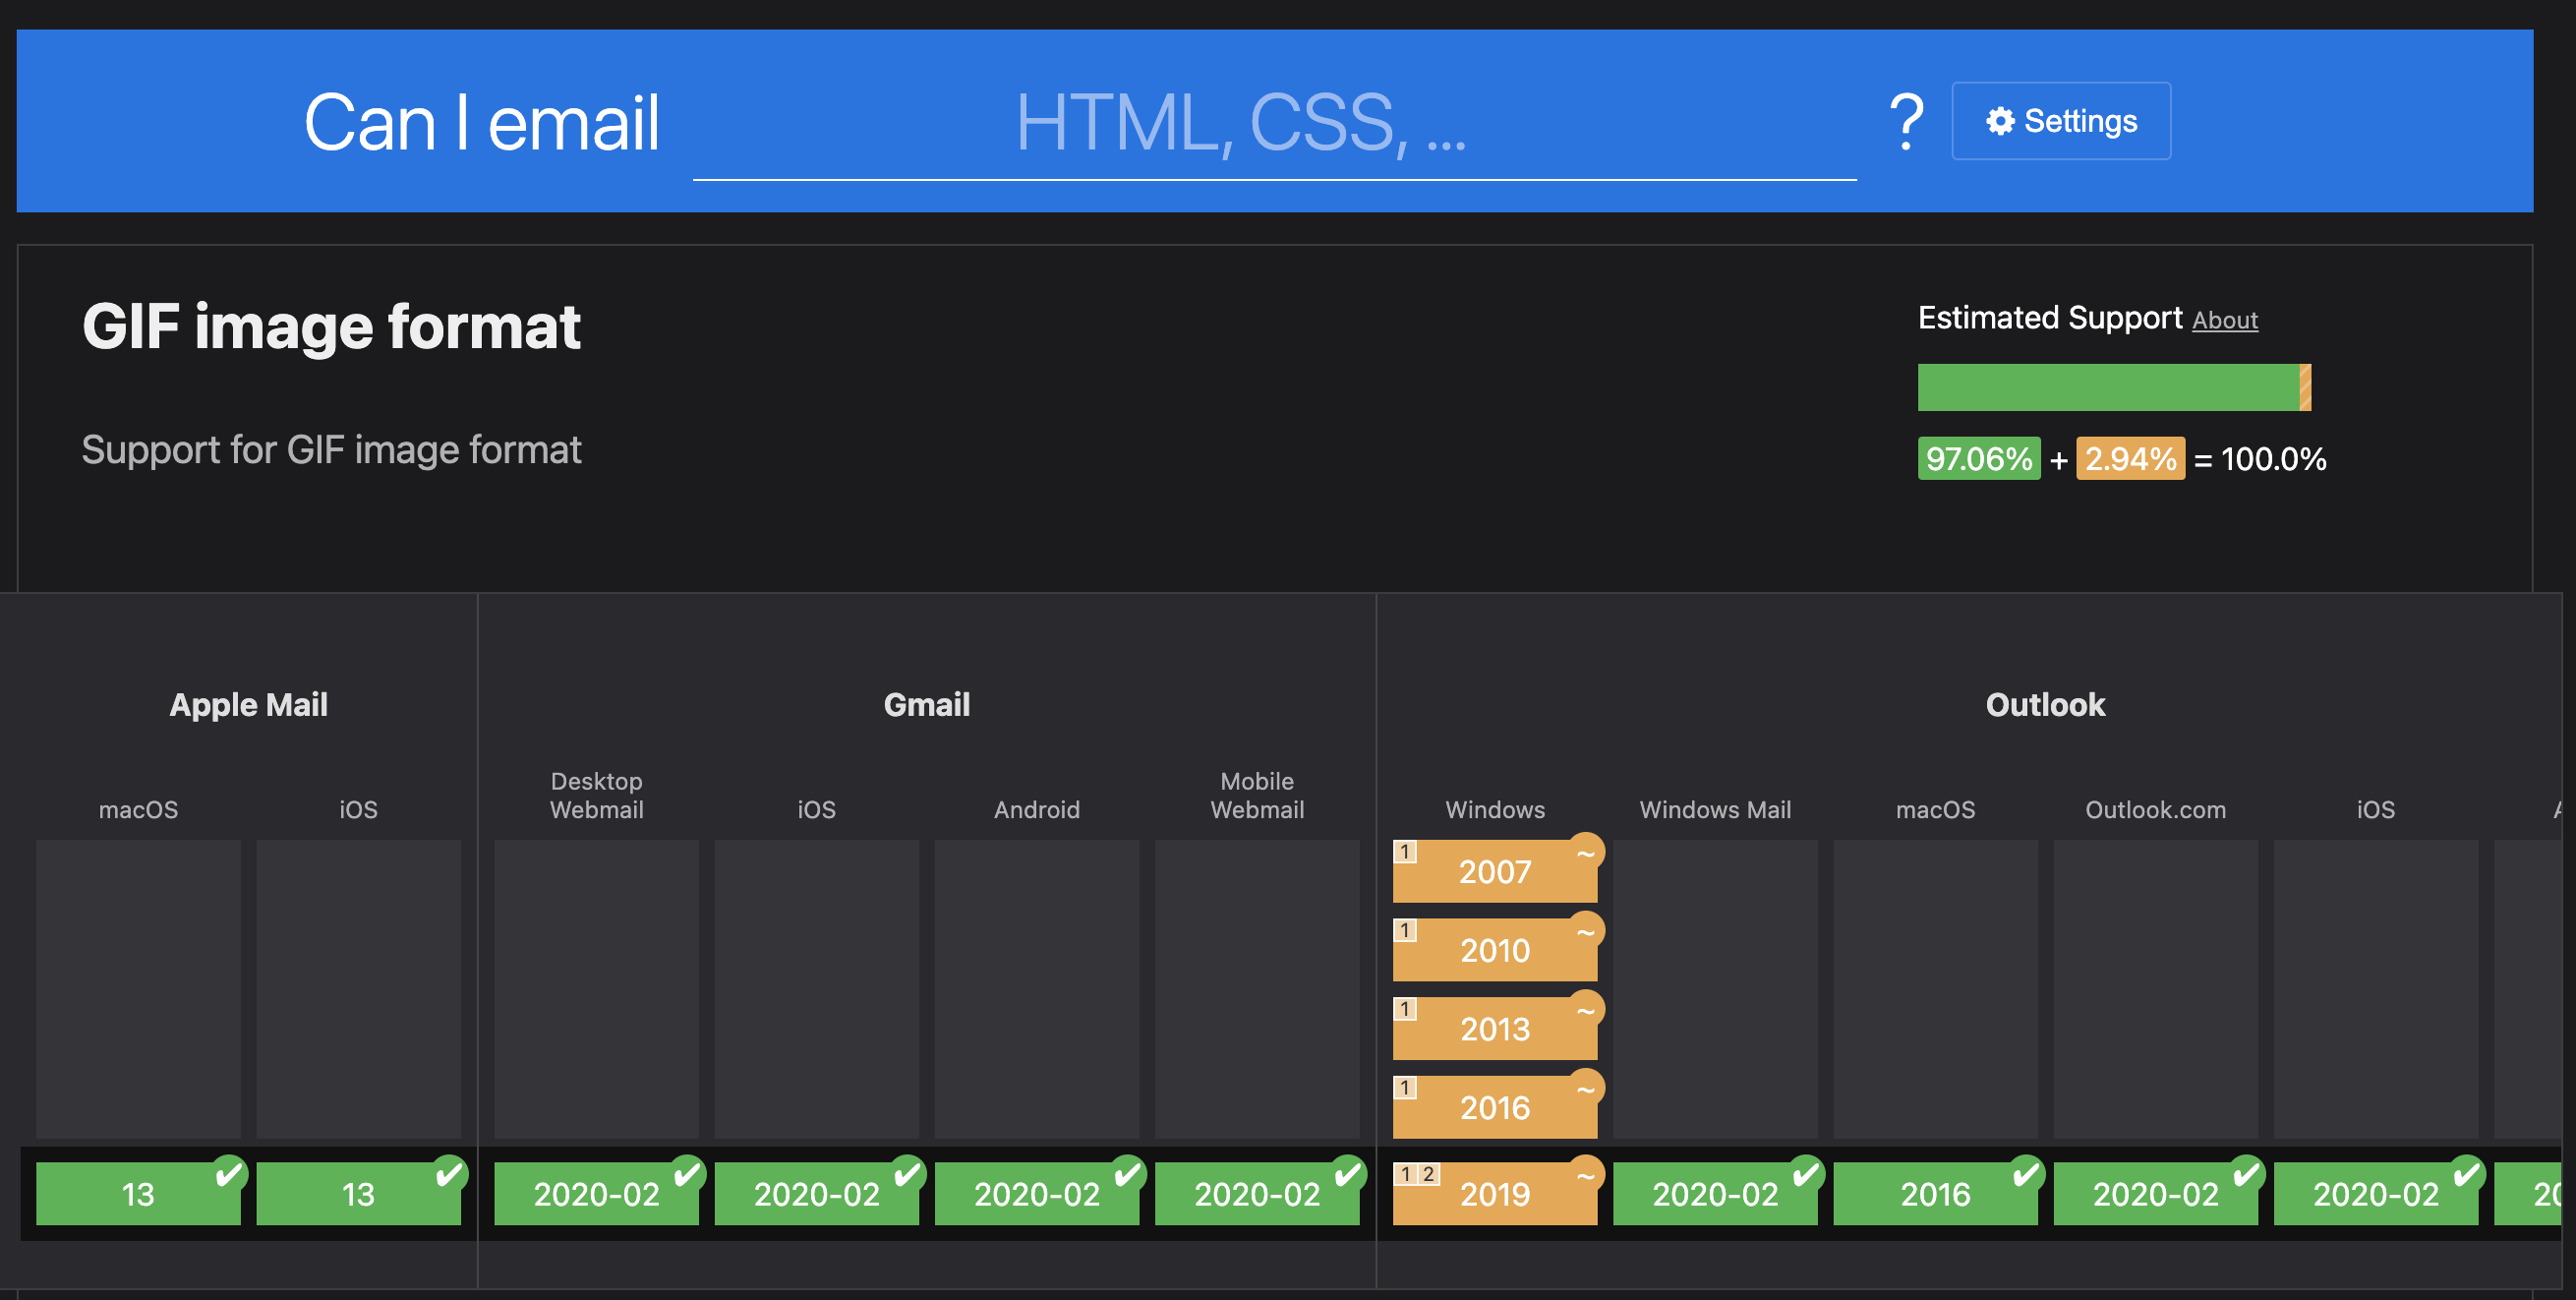This screenshot has height=1300, width=2576.
Task: Click checkmark on Gmail Desktop Webmail cell
Action: [x=687, y=1174]
